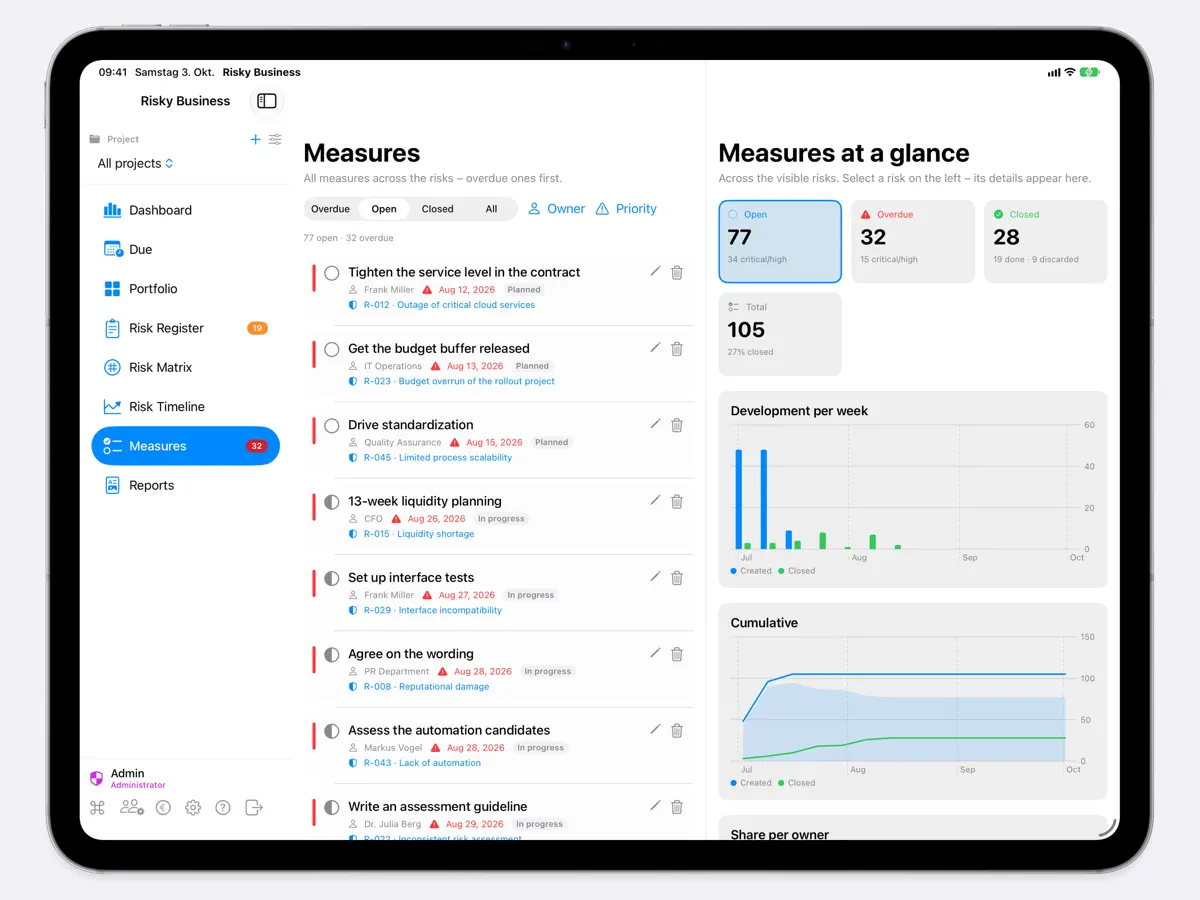Mark 'Drive standardization' status circle

[x=332, y=425]
